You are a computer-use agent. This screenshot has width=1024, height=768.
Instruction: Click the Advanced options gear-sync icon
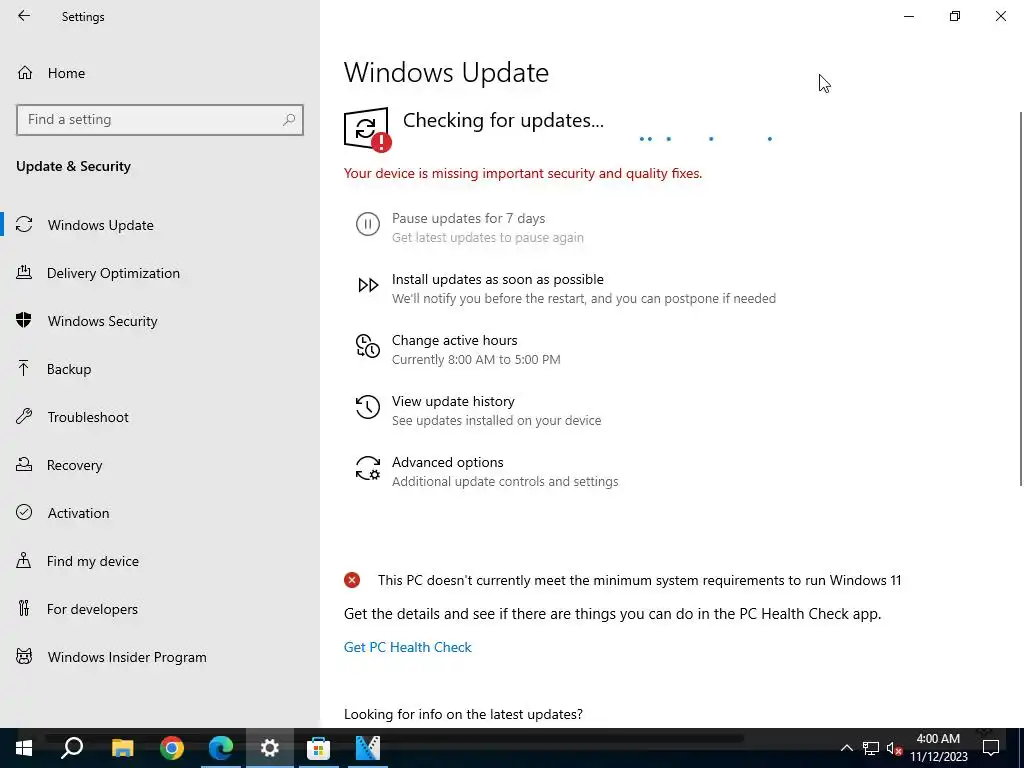point(368,468)
